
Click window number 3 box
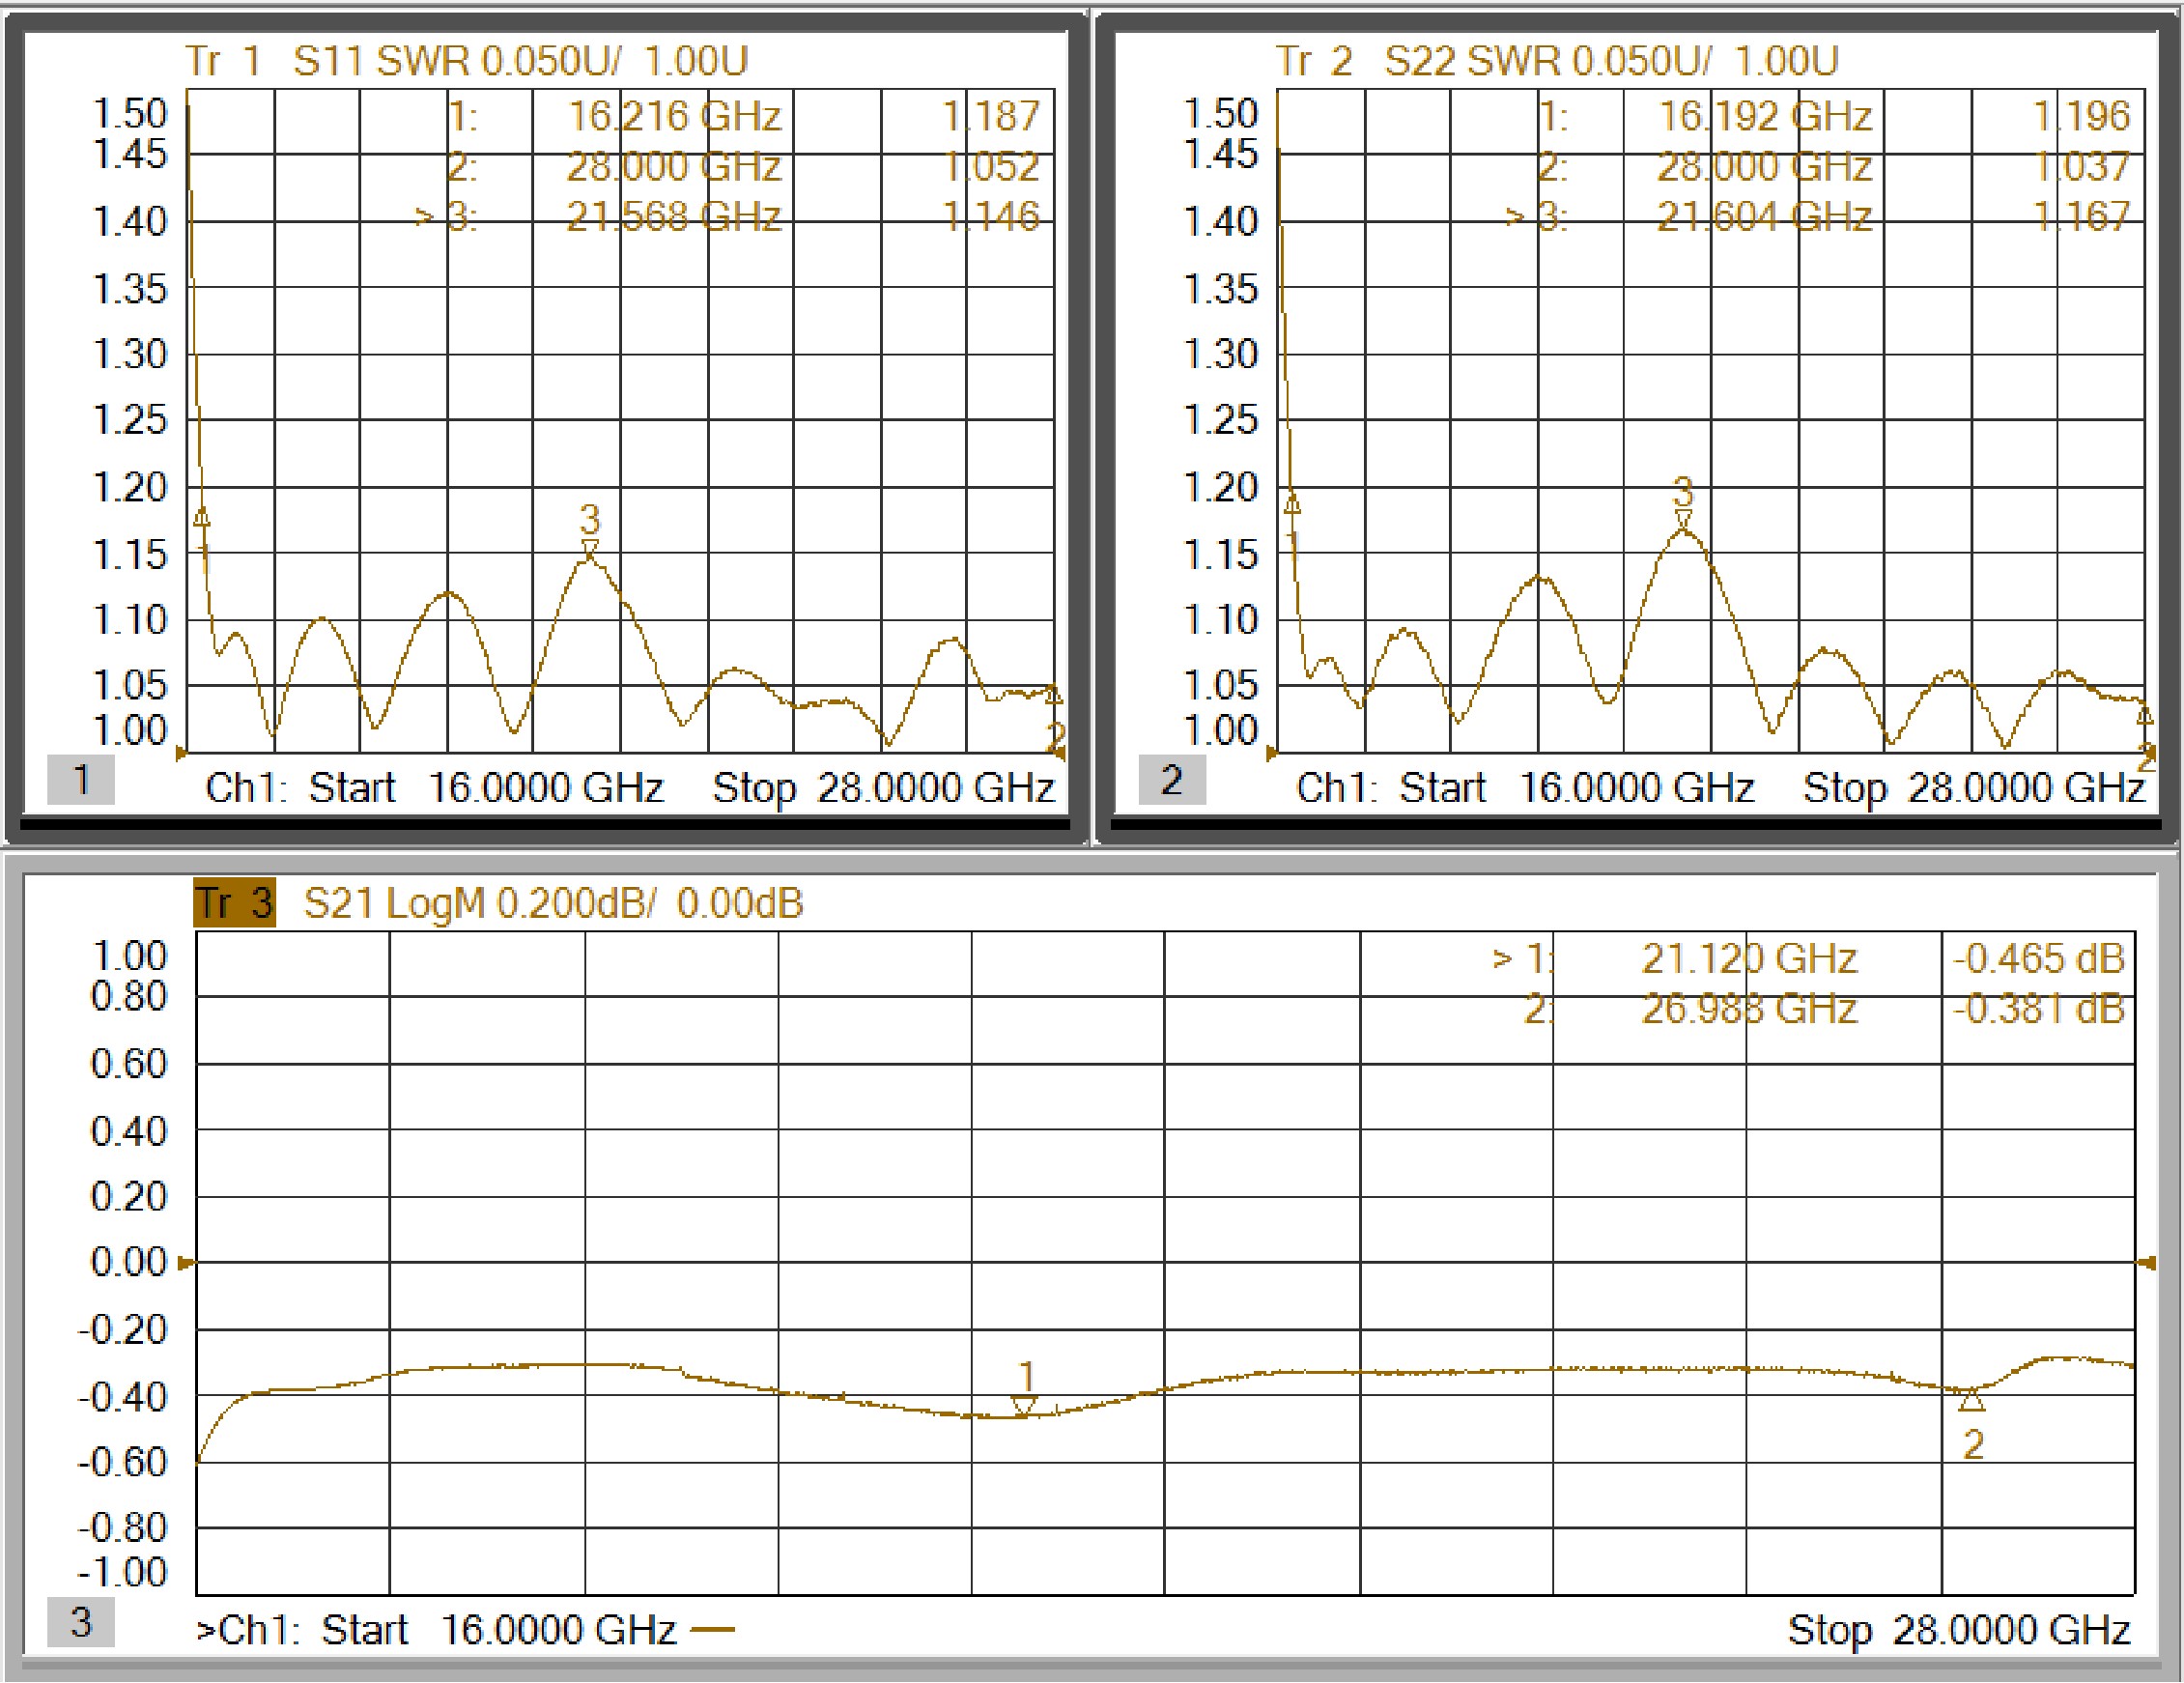81,1623
